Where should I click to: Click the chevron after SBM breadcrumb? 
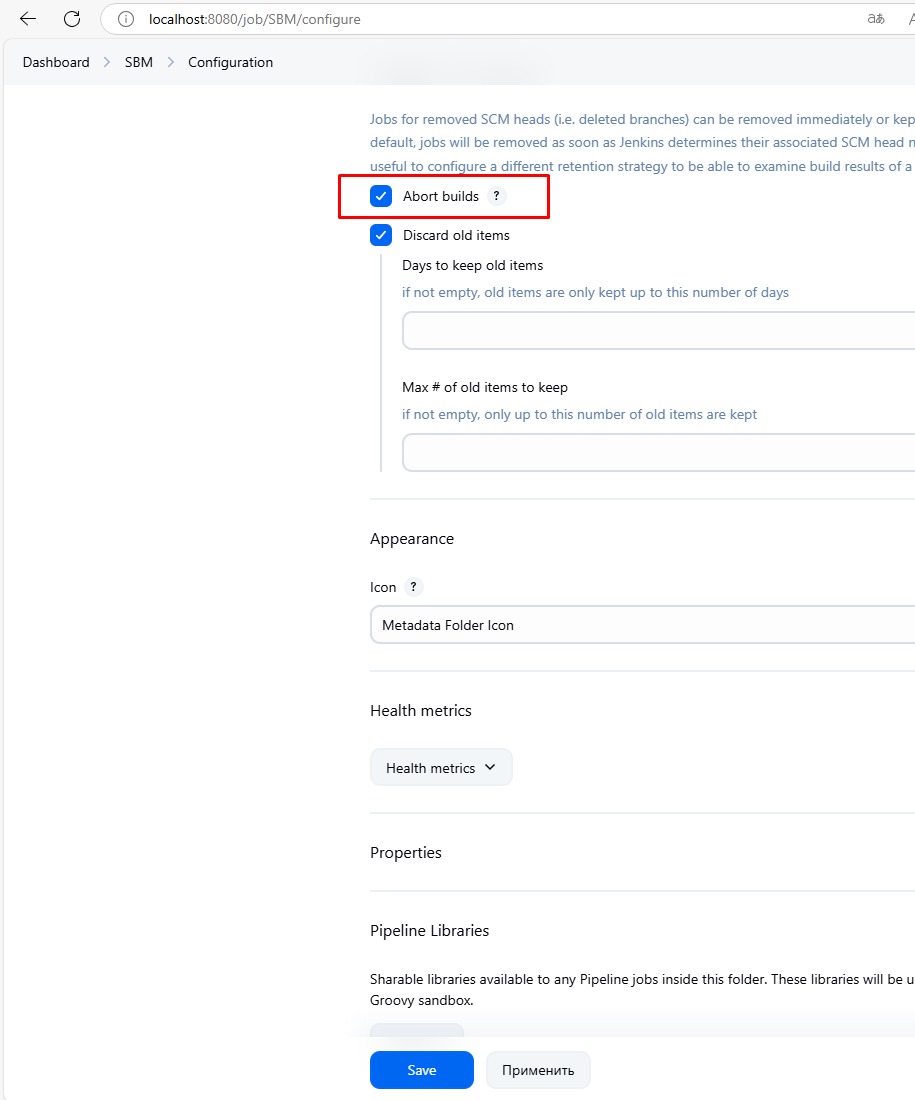coord(171,62)
